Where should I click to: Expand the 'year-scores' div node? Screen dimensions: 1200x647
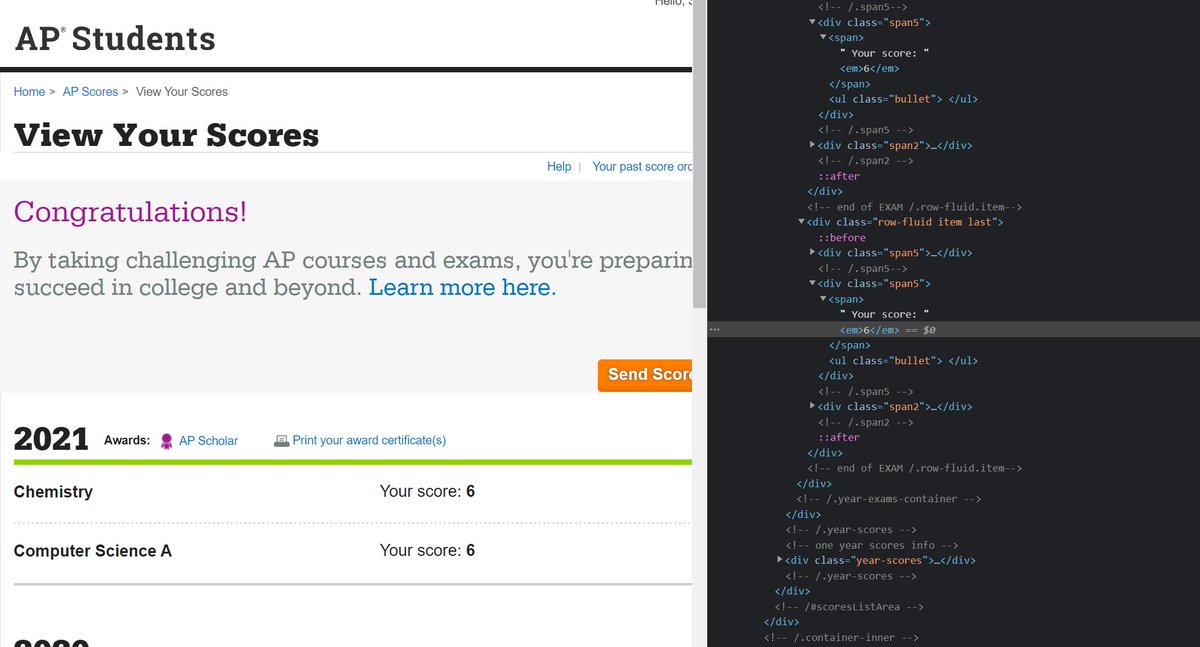[x=780, y=560]
